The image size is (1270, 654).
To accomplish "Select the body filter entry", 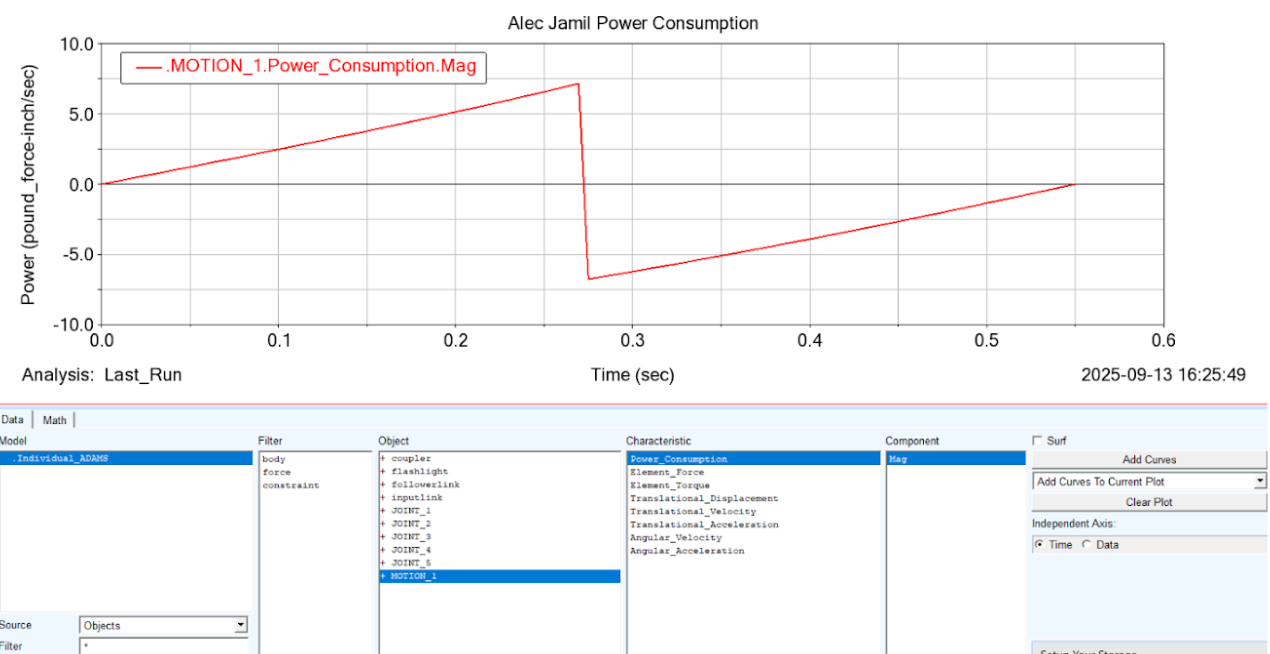I will coord(273,459).
